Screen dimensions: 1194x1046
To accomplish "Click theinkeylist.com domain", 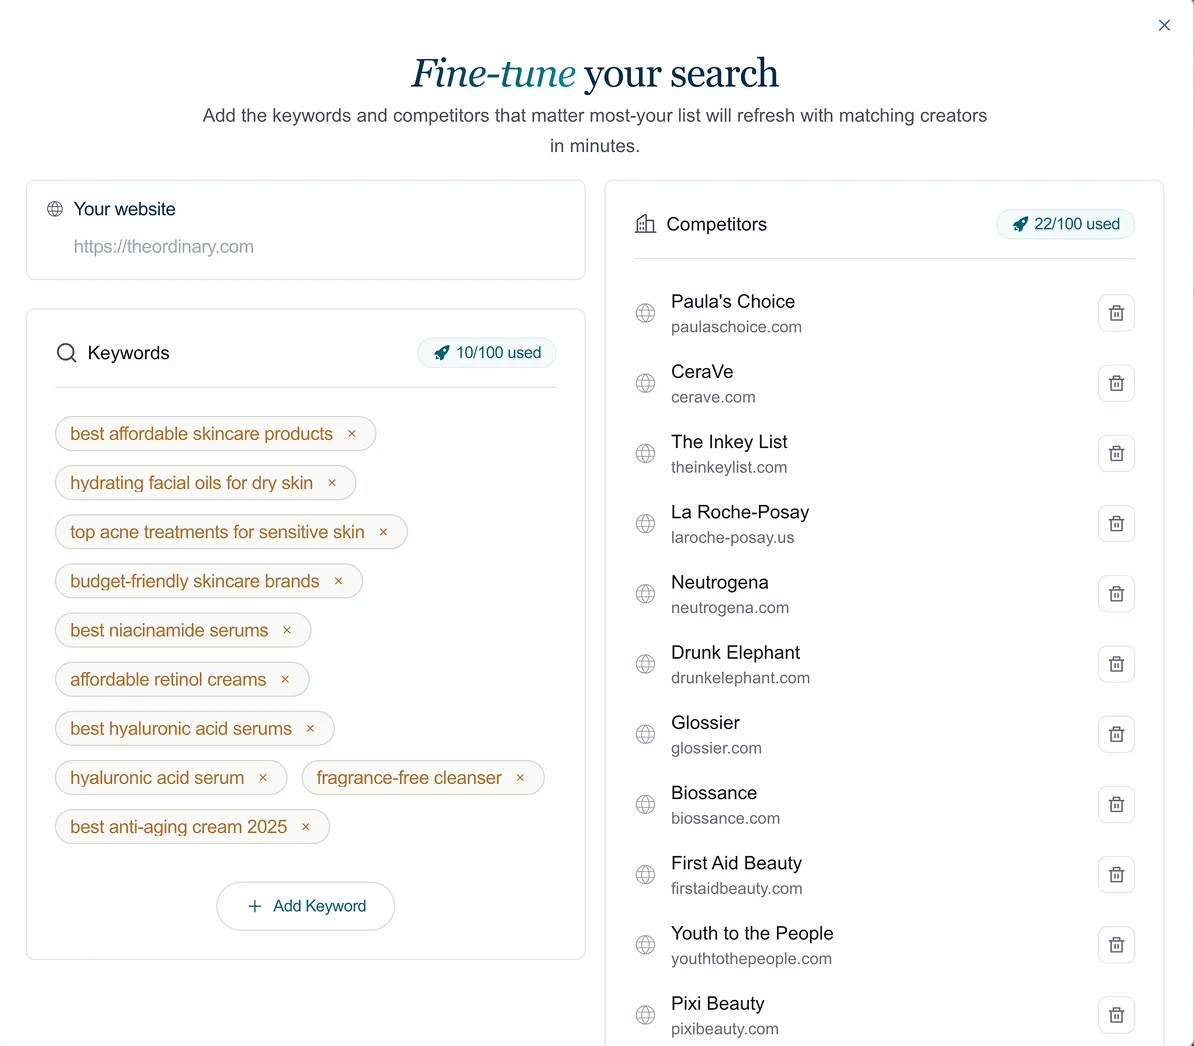I will (x=729, y=467).
